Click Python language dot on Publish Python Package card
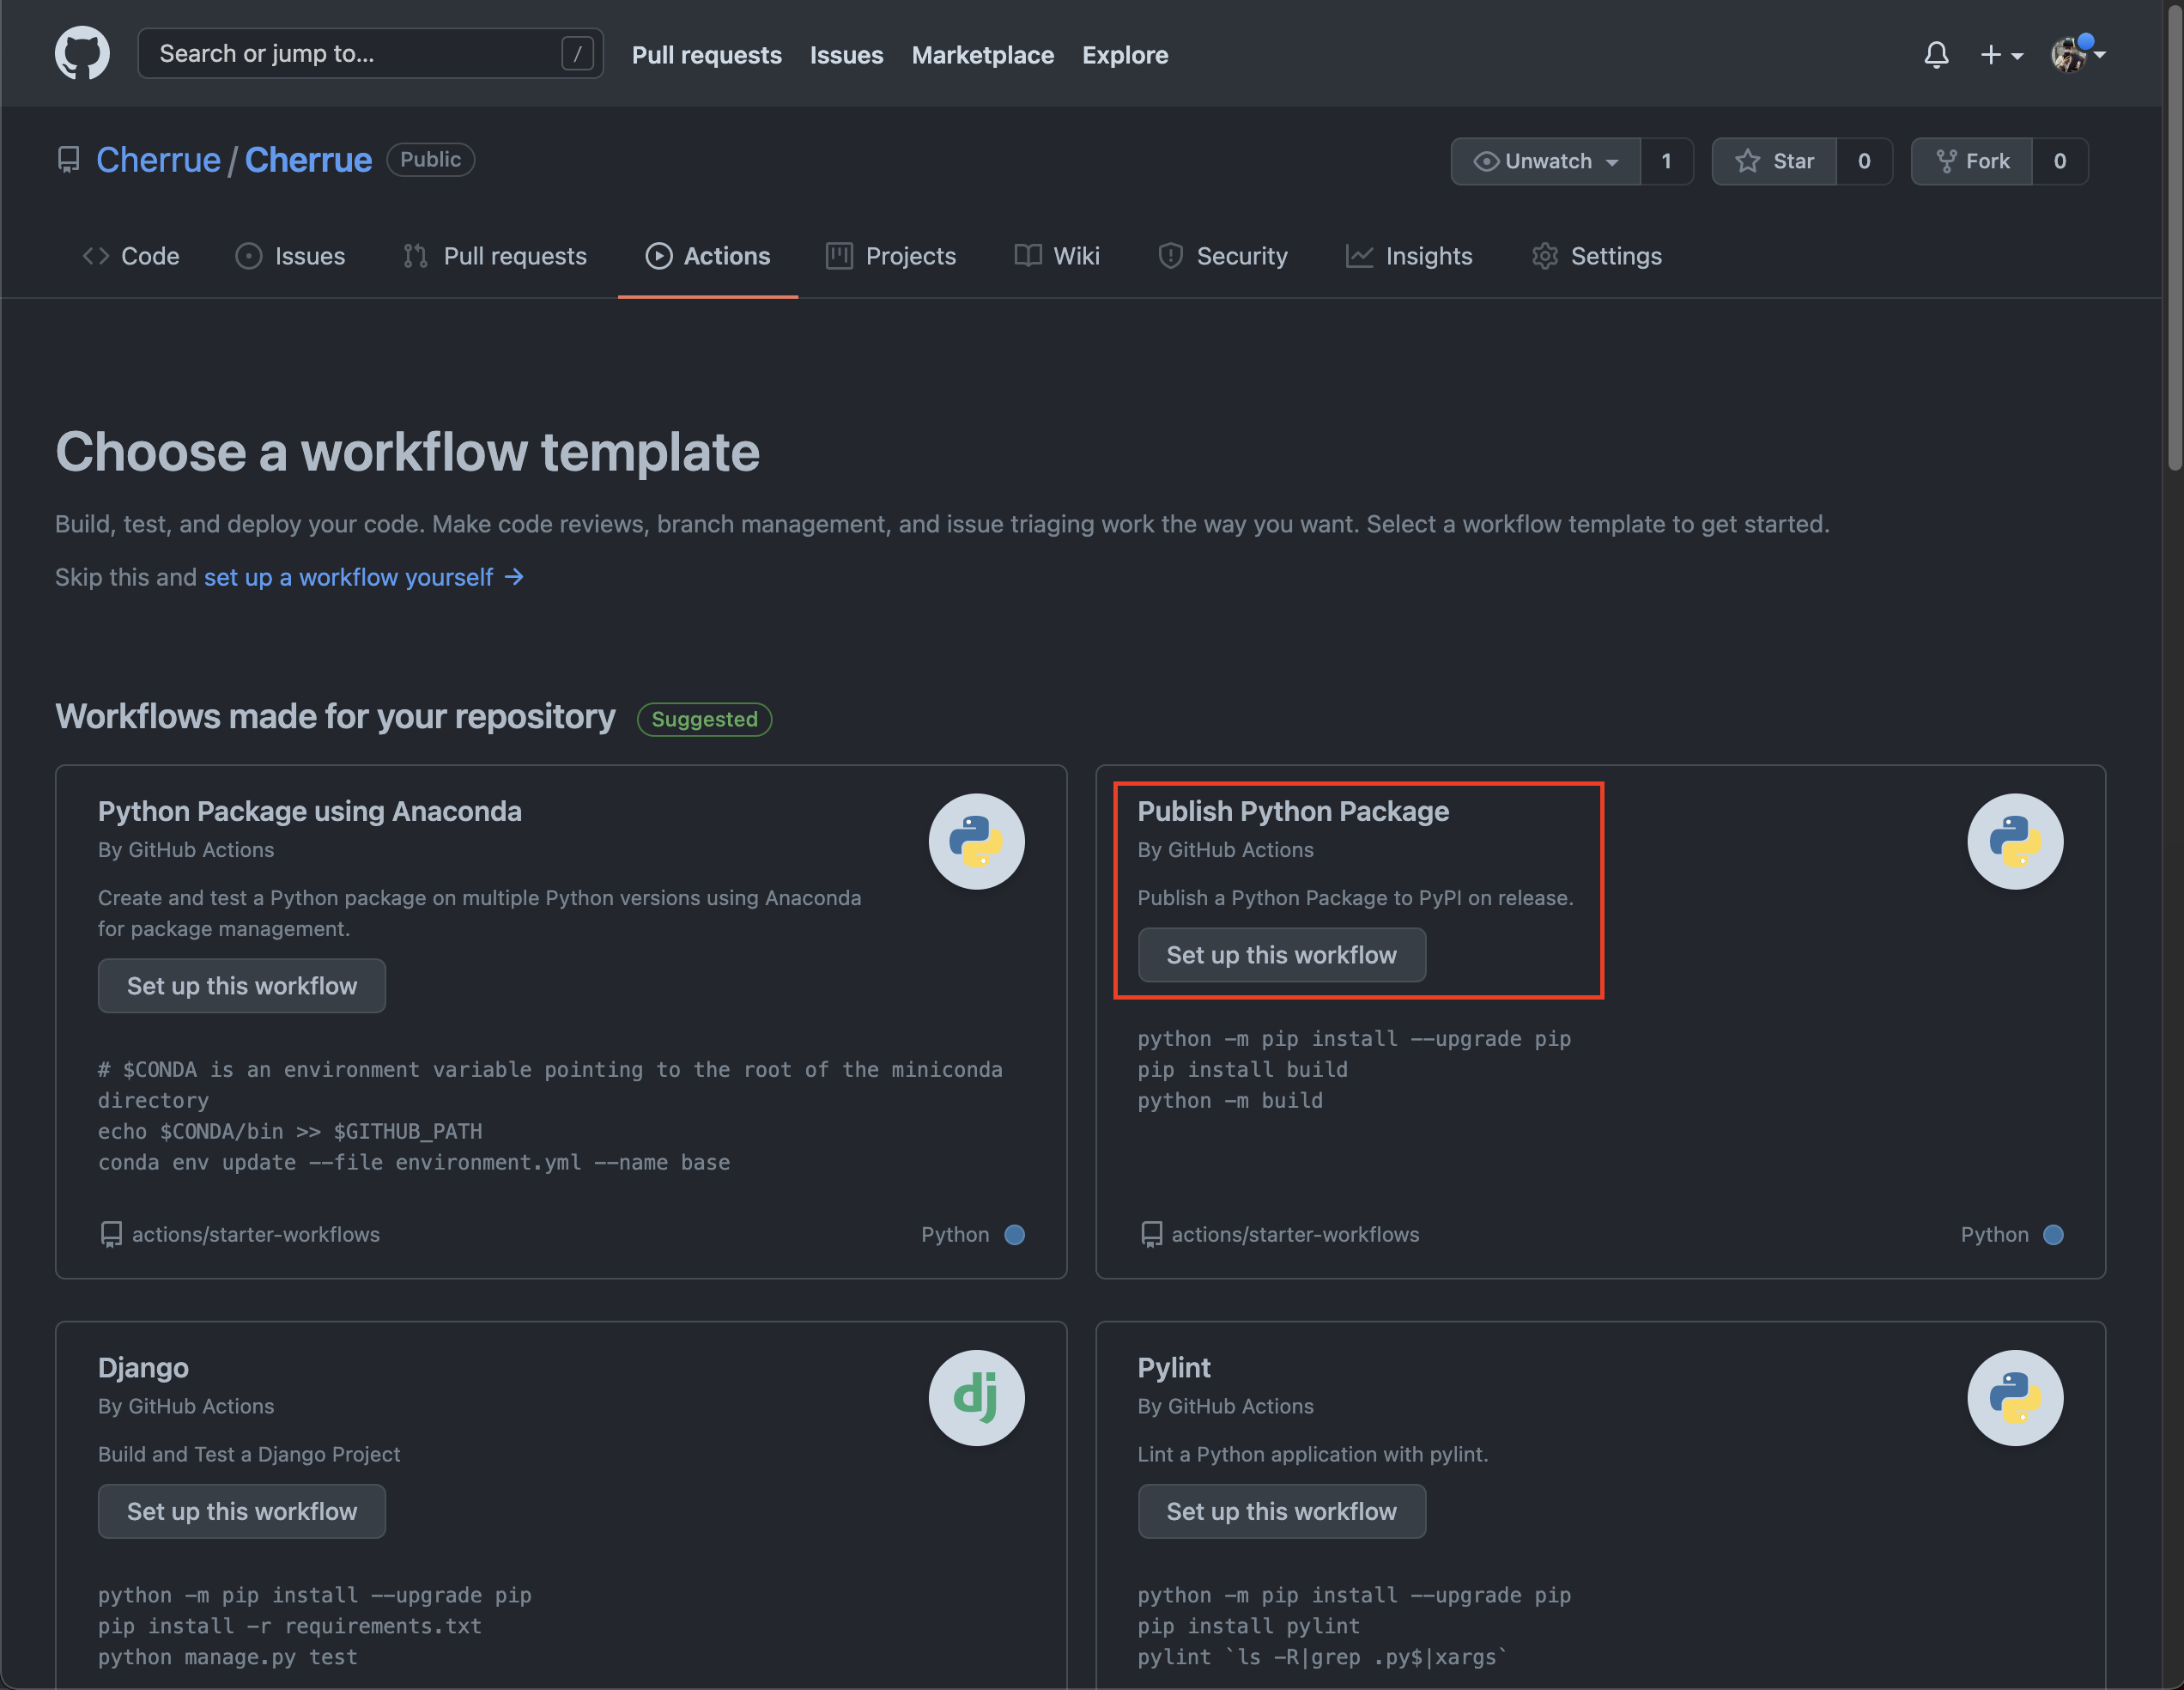Screen dimensions: 2184x1690 [x=2053, y=1234]
